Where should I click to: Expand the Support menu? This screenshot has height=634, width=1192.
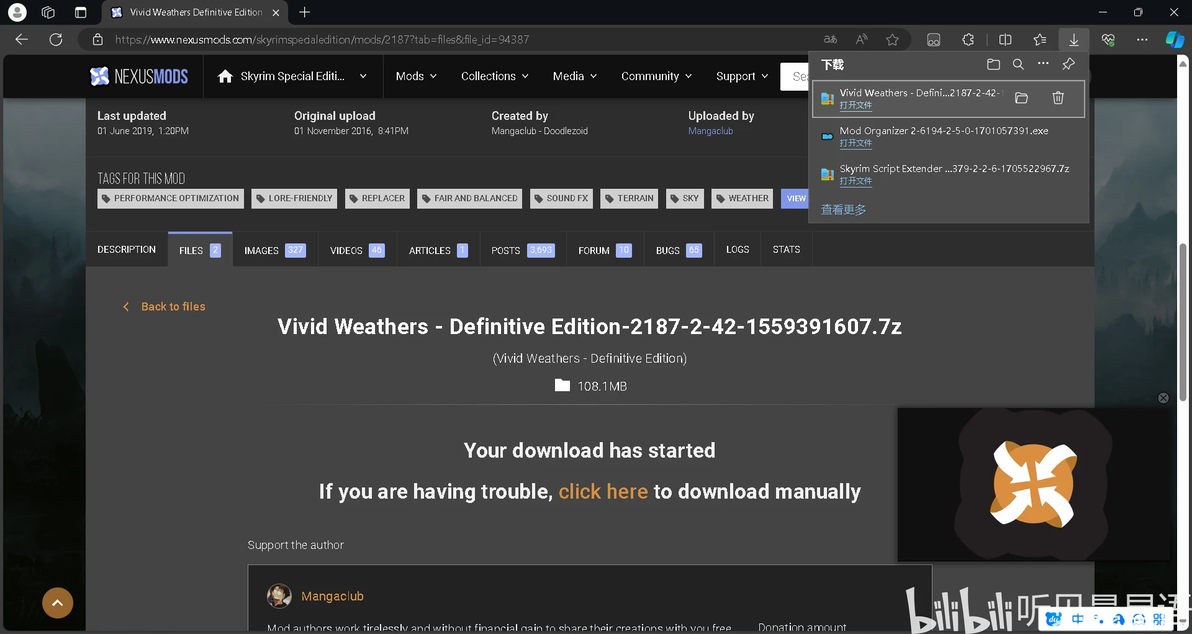(x=741, y=76)
